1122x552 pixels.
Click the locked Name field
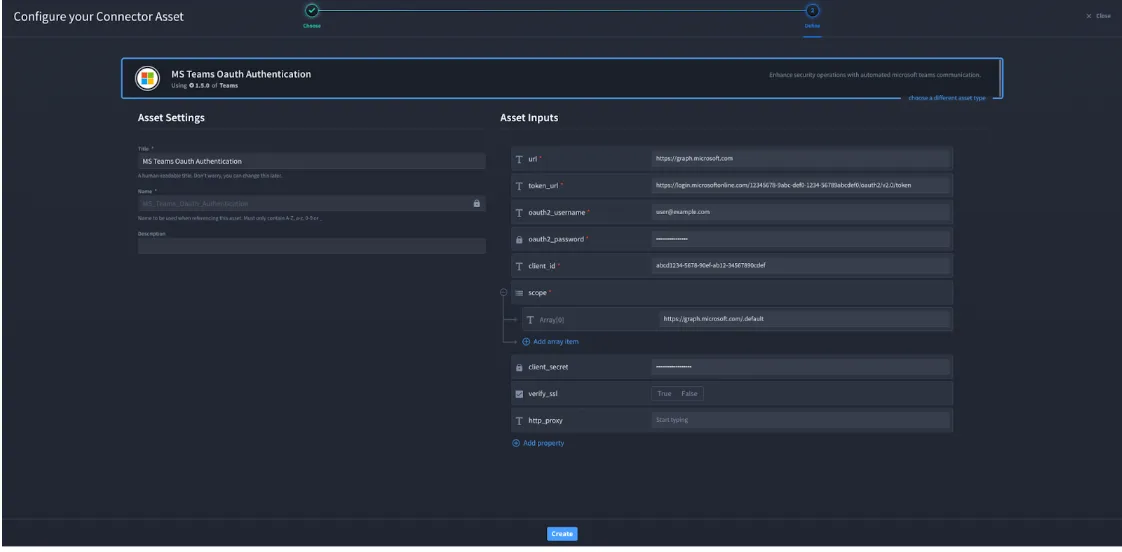[x=311, y=203]
